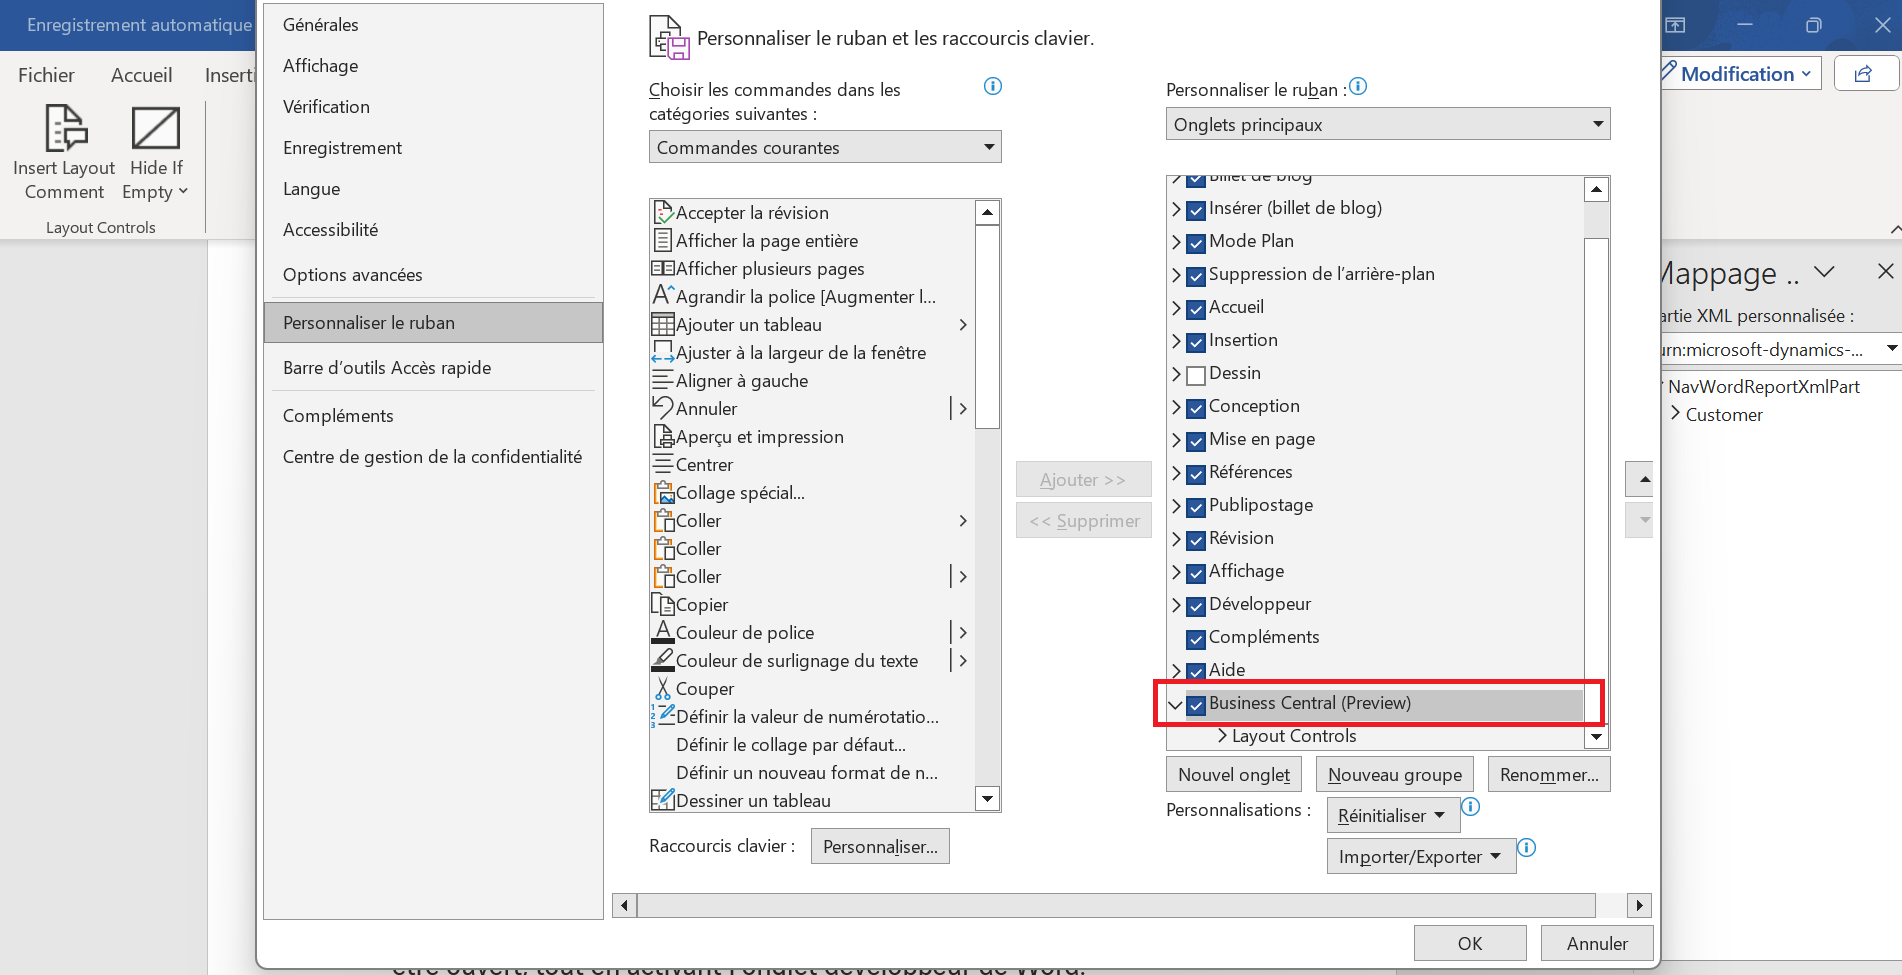The width and height of the screenshot is (1902, 975).
Task: Expand the Layout Controls group
Action: click(x=1222, y=736)
